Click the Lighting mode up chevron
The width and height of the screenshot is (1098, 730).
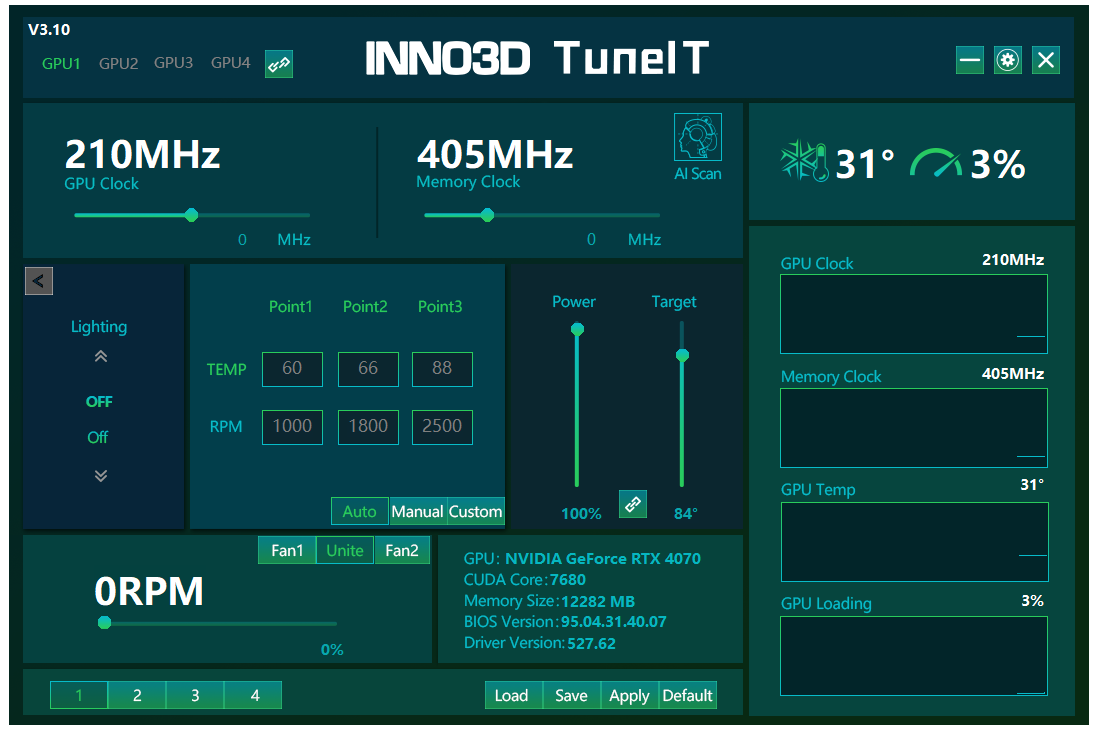[x=101, y=357]
